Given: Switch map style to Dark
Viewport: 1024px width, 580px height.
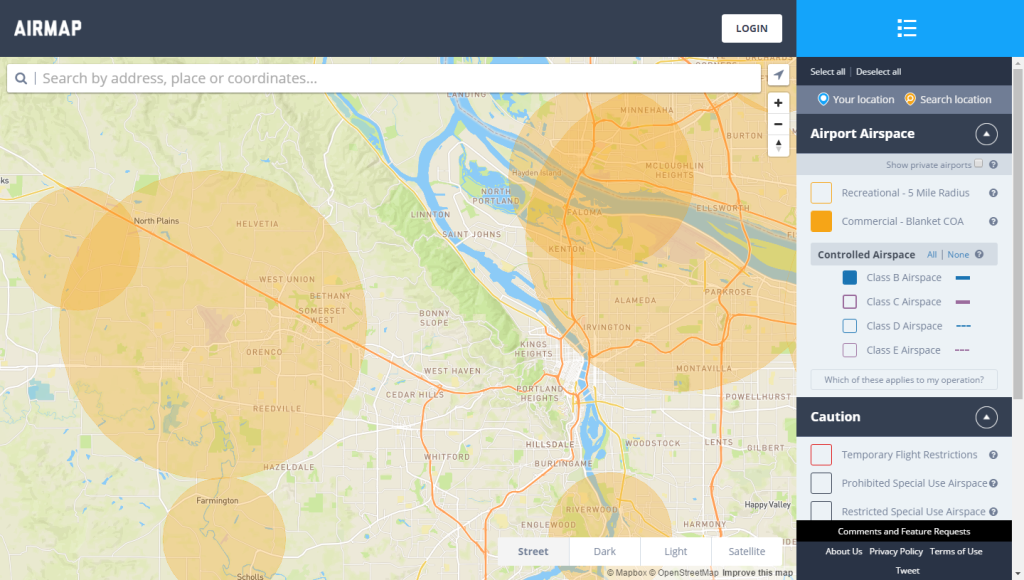Looking at the screenshot, I should (604, 552).
